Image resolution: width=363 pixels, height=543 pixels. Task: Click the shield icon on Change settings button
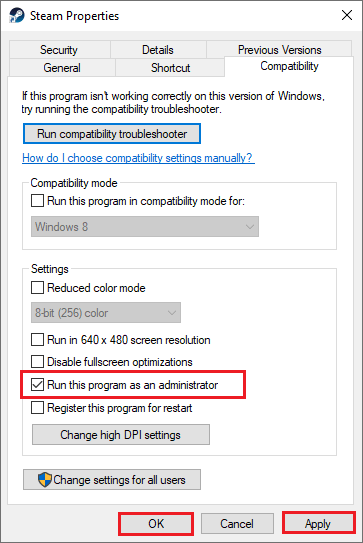tap(45, 480)
